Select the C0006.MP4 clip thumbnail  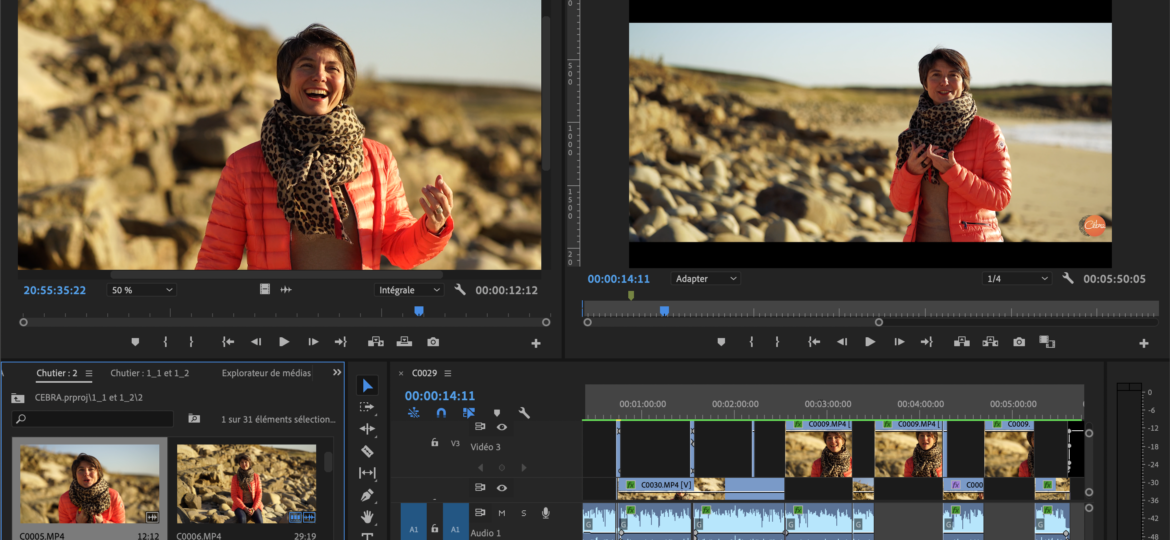[246, 484]
